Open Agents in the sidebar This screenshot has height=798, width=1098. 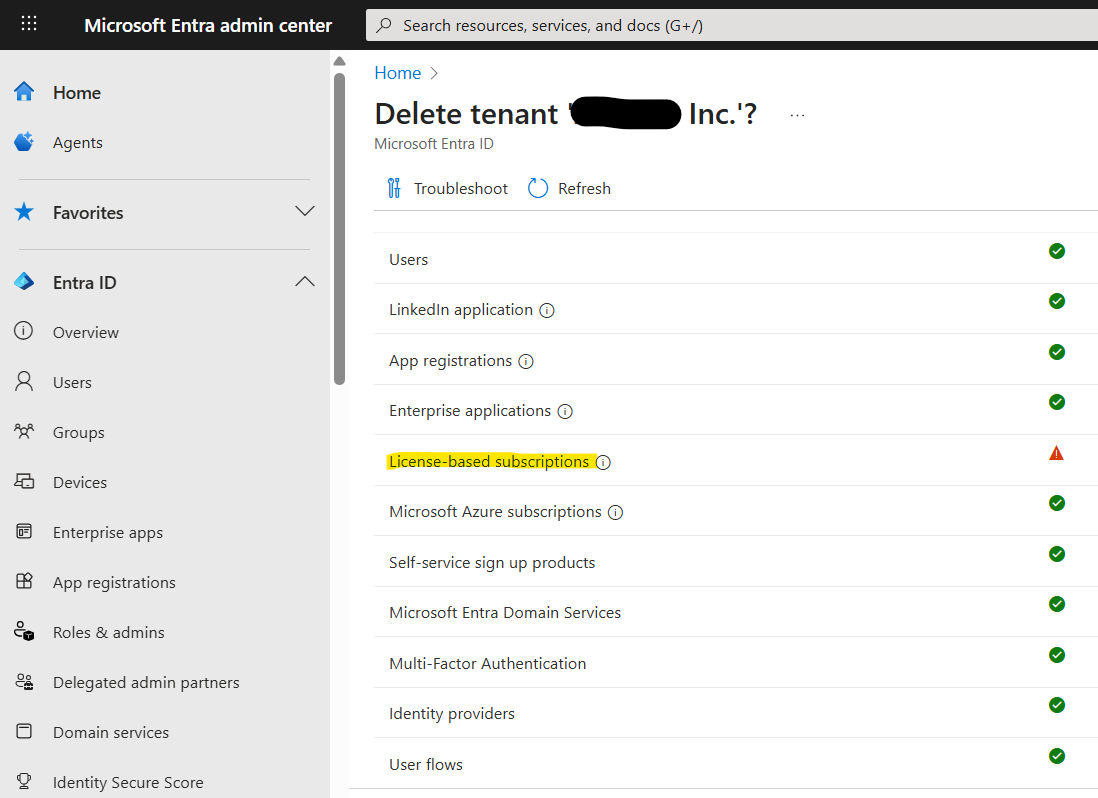(78, 143)
